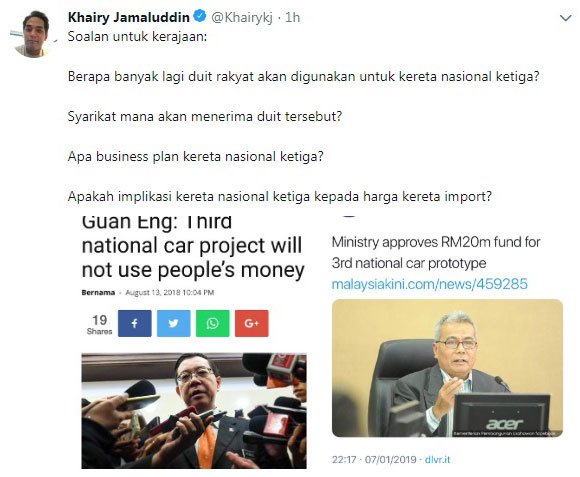The width and height of the screenshot is (580, 477).
Task: Open the malaysiakini.com/news/459285 link
Action: coord(429,284)
